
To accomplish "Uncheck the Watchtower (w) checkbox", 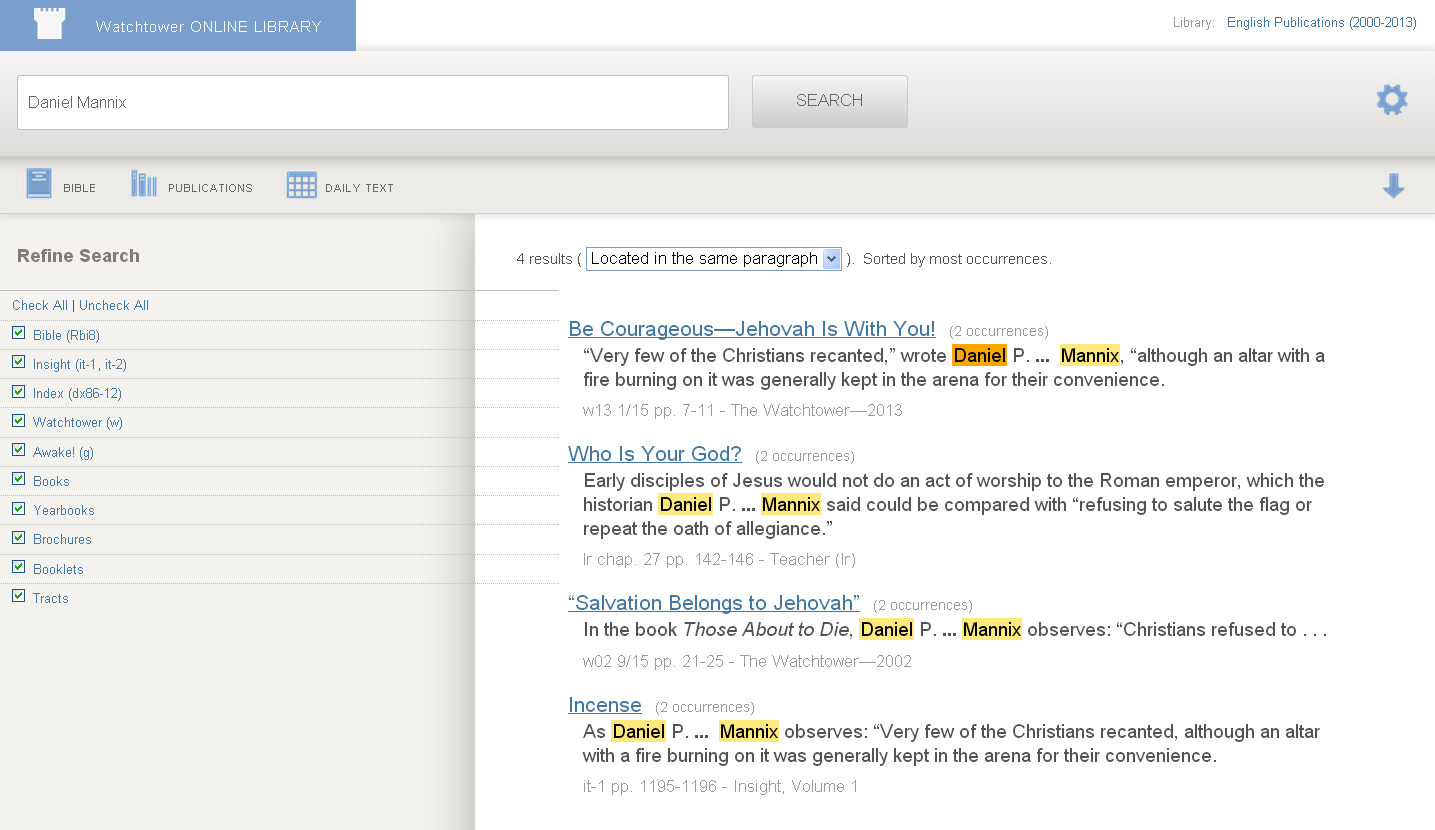I will coord(18,420).
